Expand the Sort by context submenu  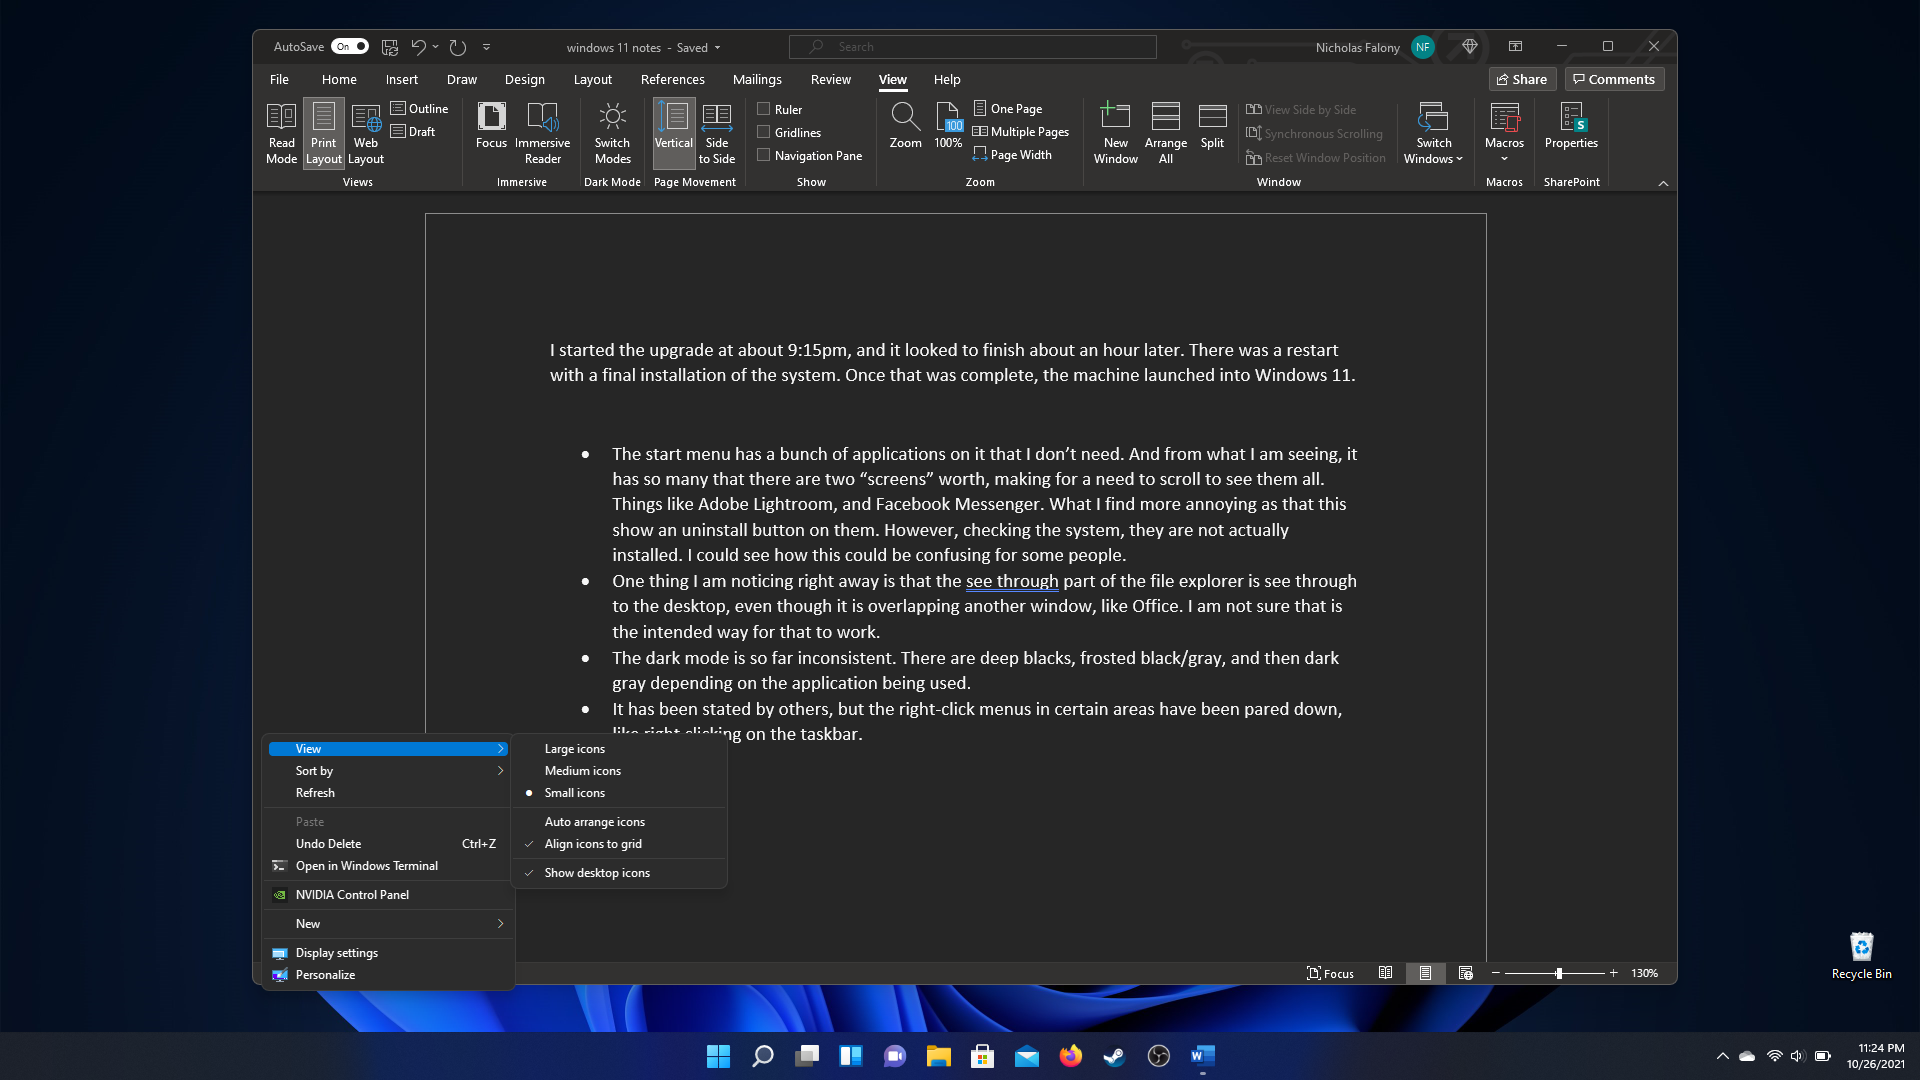[388, 770]
